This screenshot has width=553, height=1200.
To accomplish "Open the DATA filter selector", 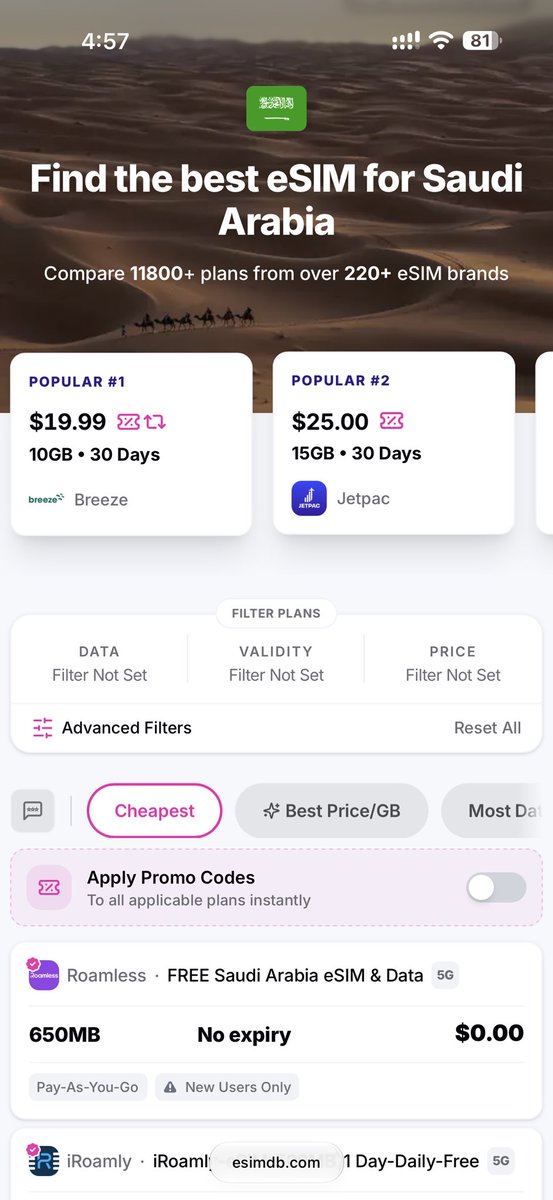I will click(99, 663).
